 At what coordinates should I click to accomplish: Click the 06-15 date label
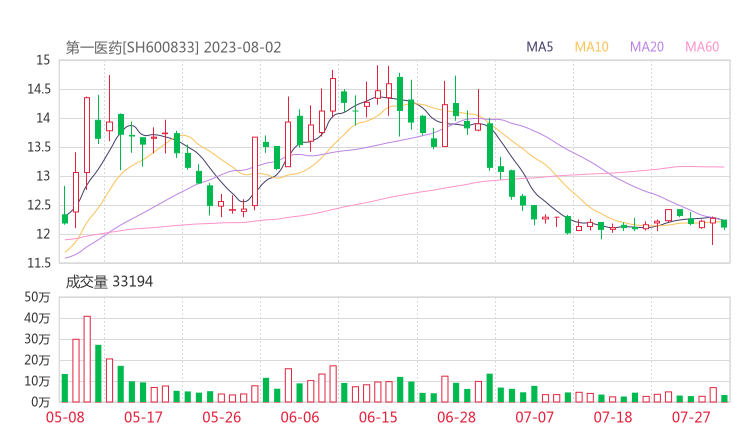pyautogui.click(x=378, y=417)
